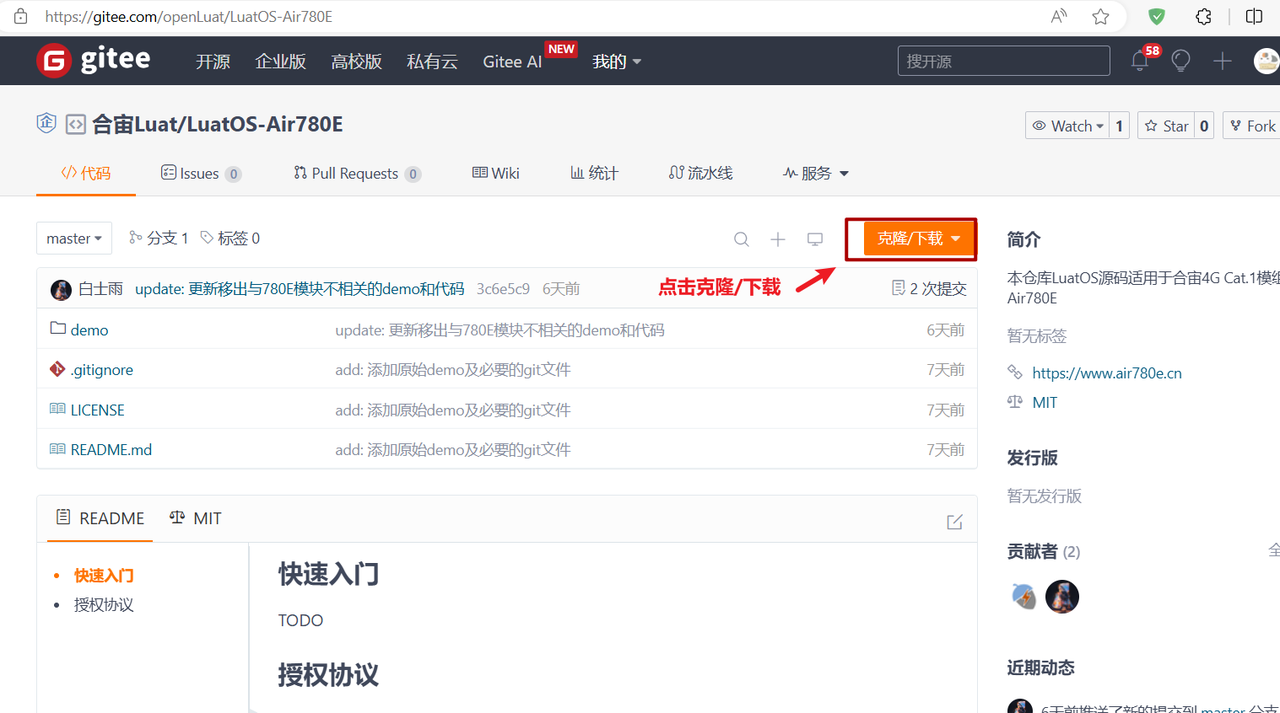View 标签 0 tags link

(x=231, y=238)
